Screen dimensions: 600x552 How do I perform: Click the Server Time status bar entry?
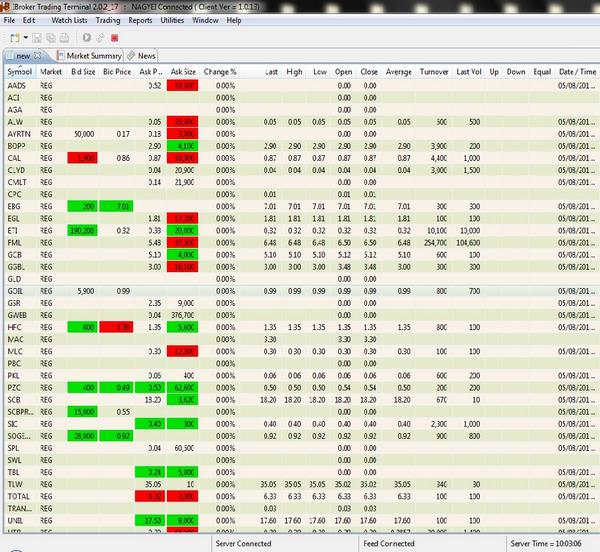coord(546,543)
